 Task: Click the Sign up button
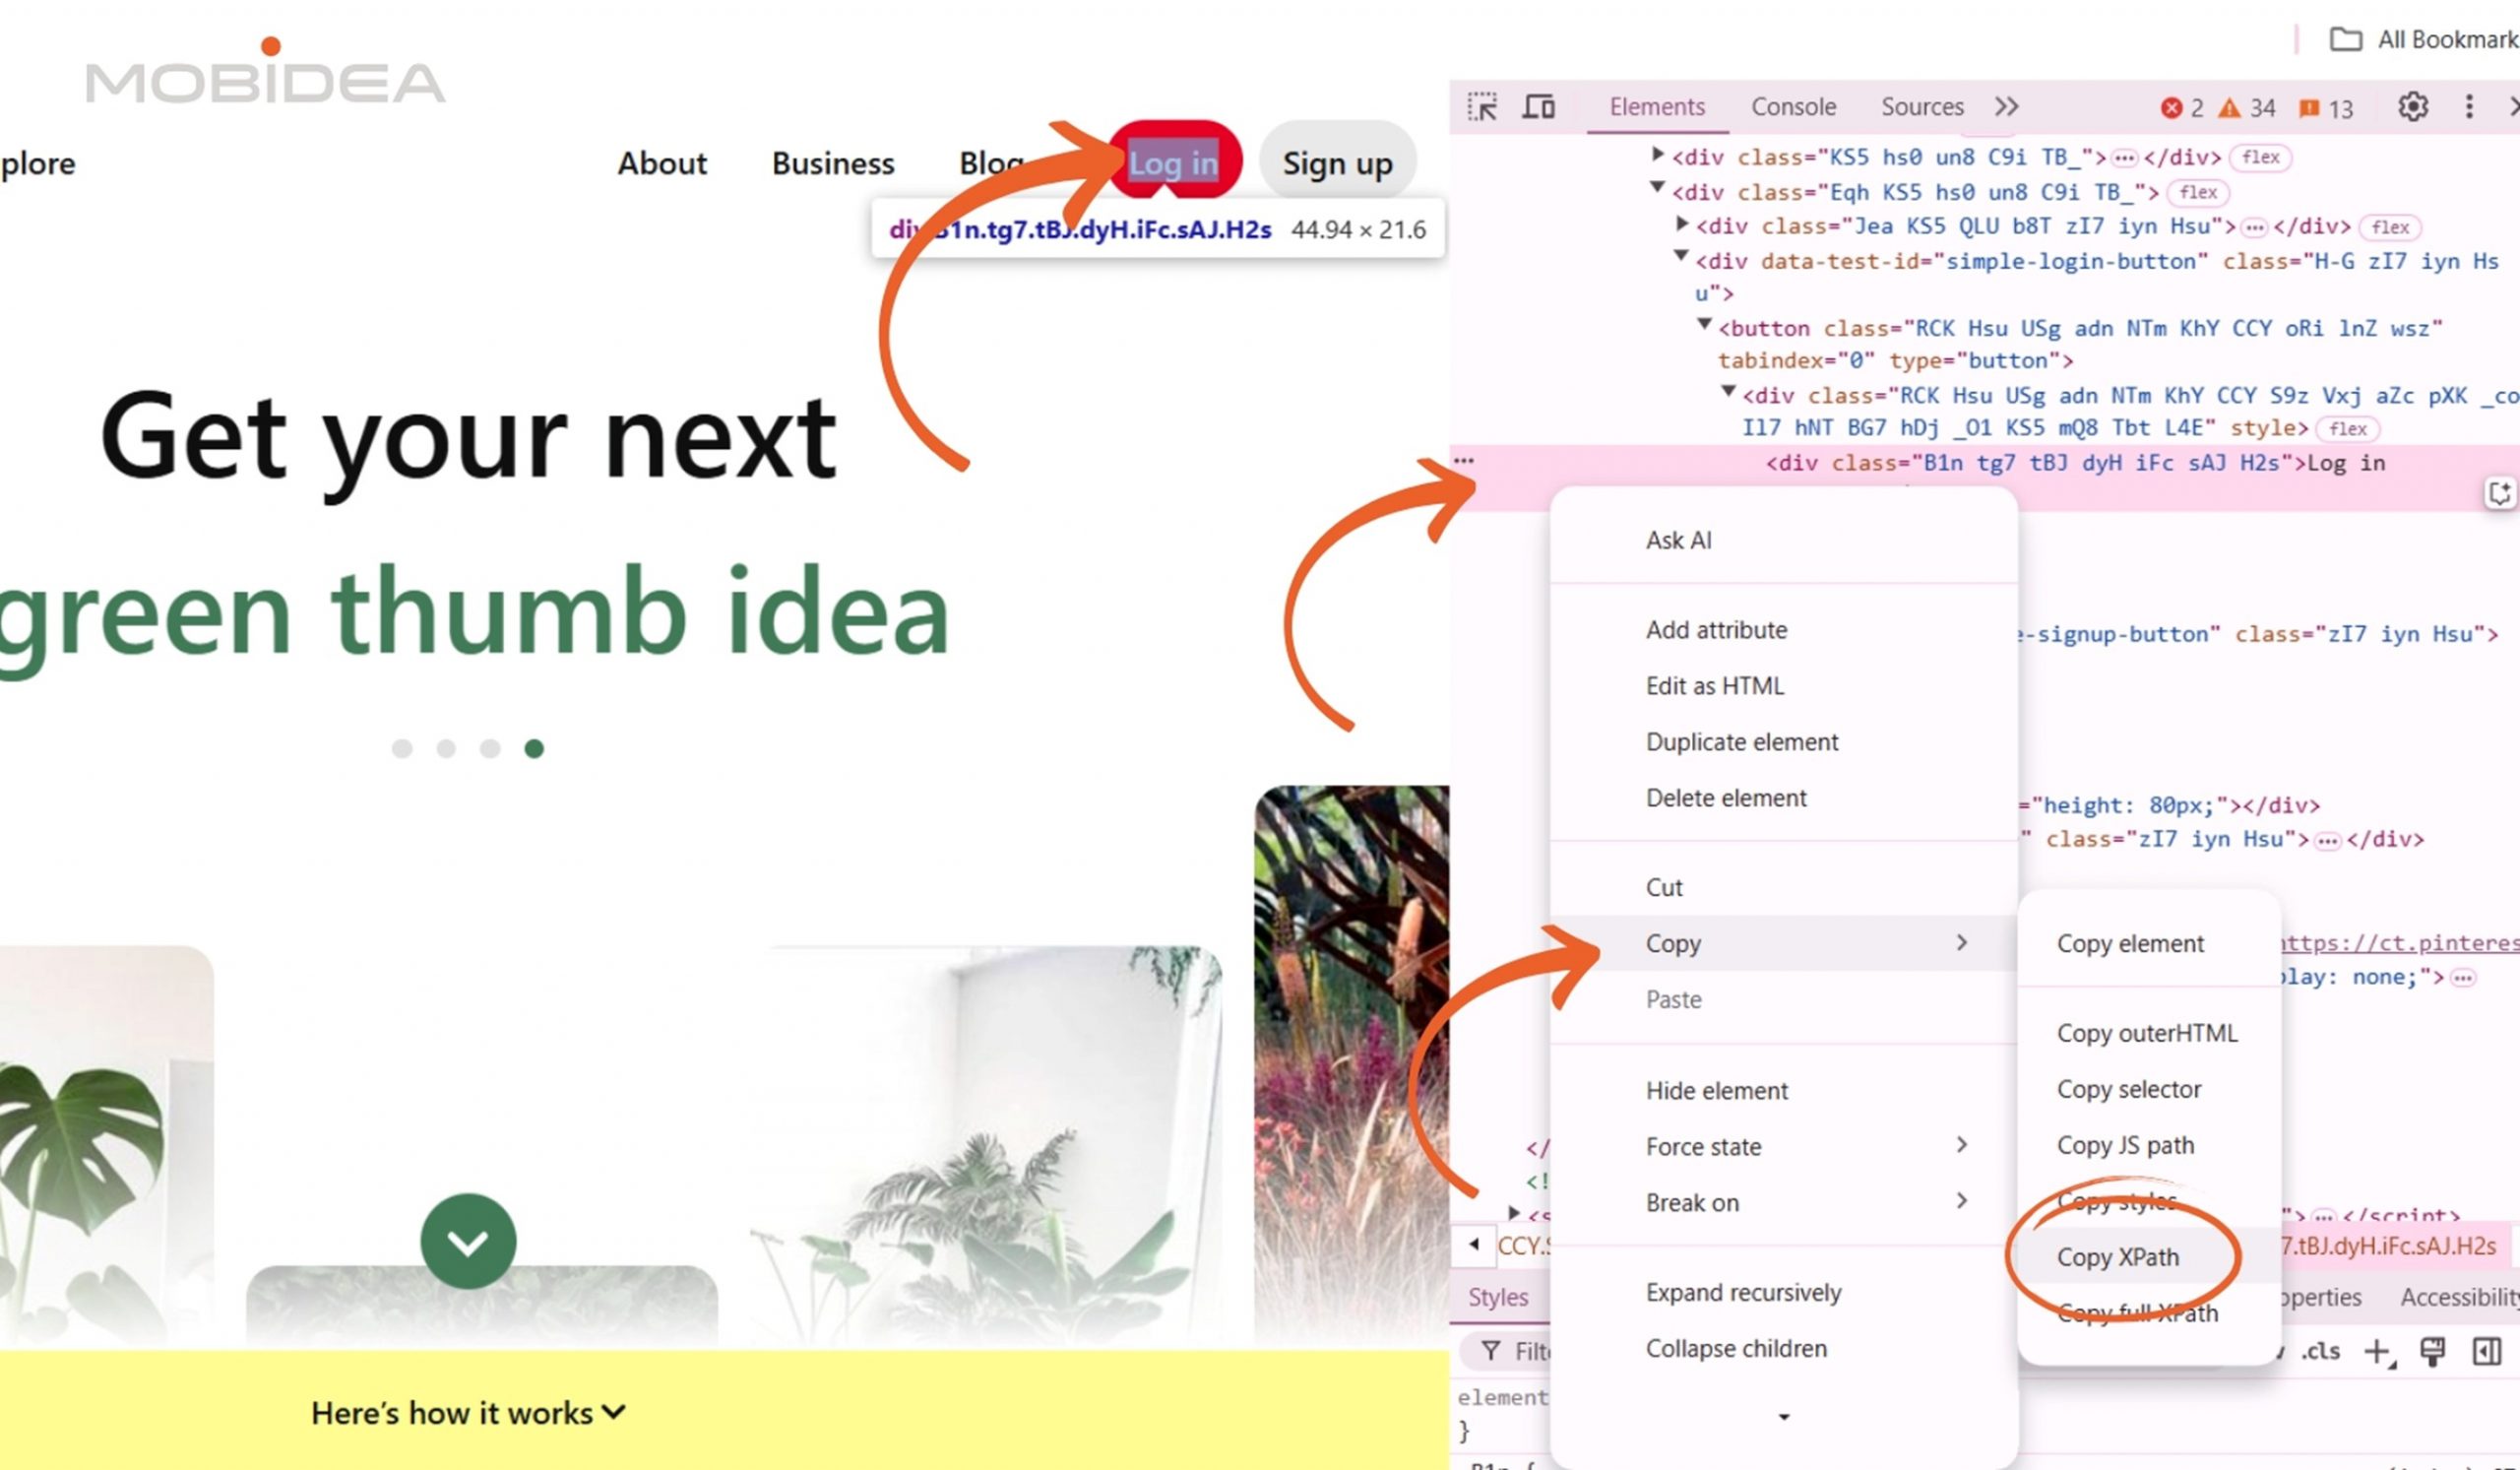(1337, 162)
